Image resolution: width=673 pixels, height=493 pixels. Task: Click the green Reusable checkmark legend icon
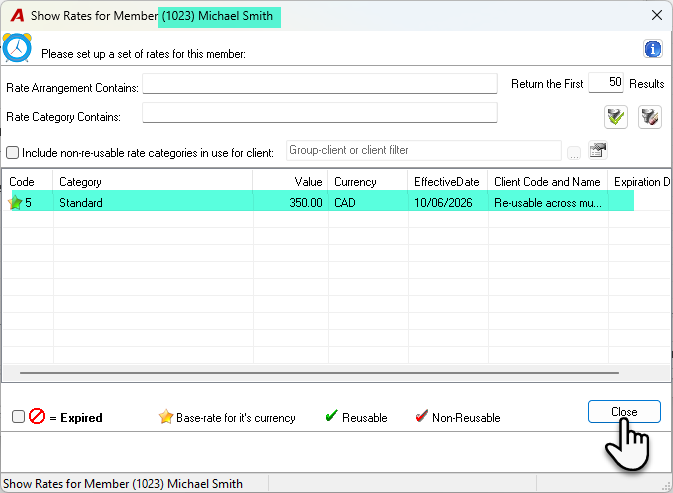(331, 415)
